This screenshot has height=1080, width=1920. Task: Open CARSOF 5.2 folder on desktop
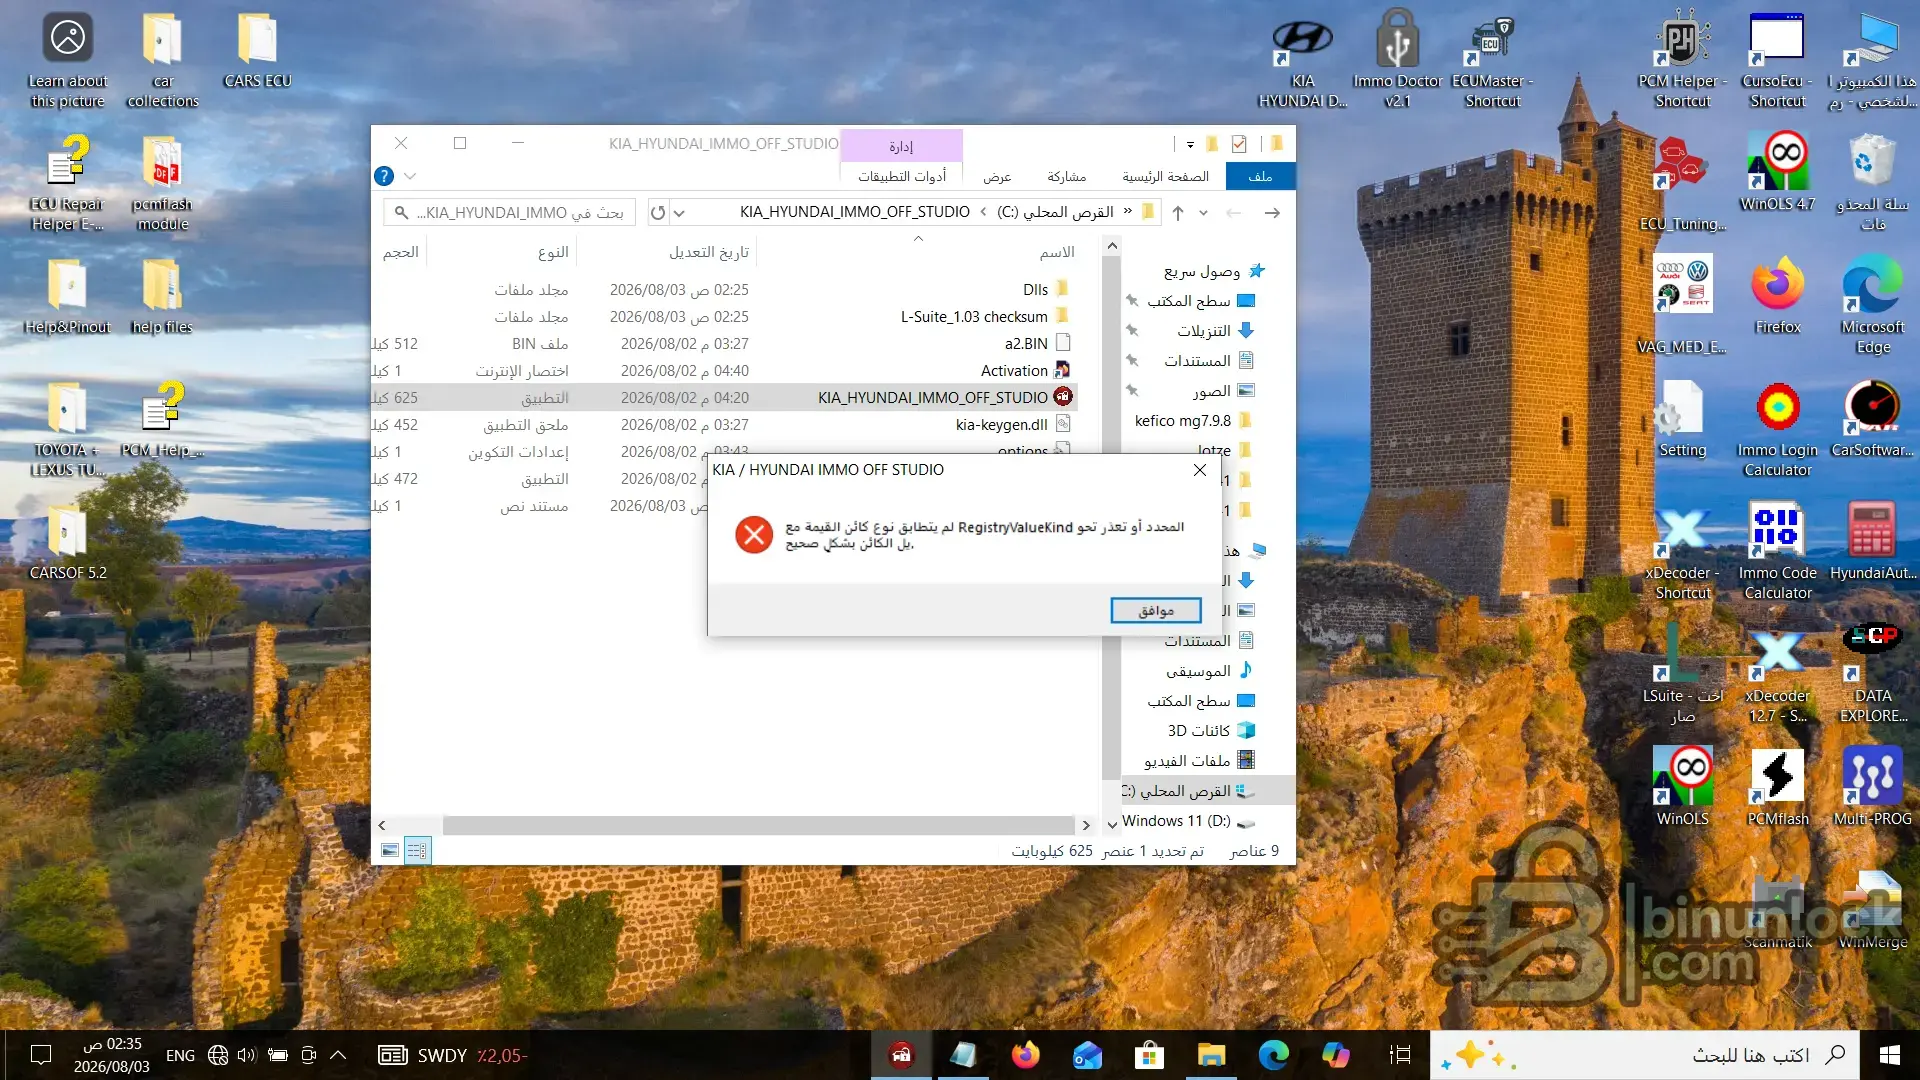pos(67,543)
